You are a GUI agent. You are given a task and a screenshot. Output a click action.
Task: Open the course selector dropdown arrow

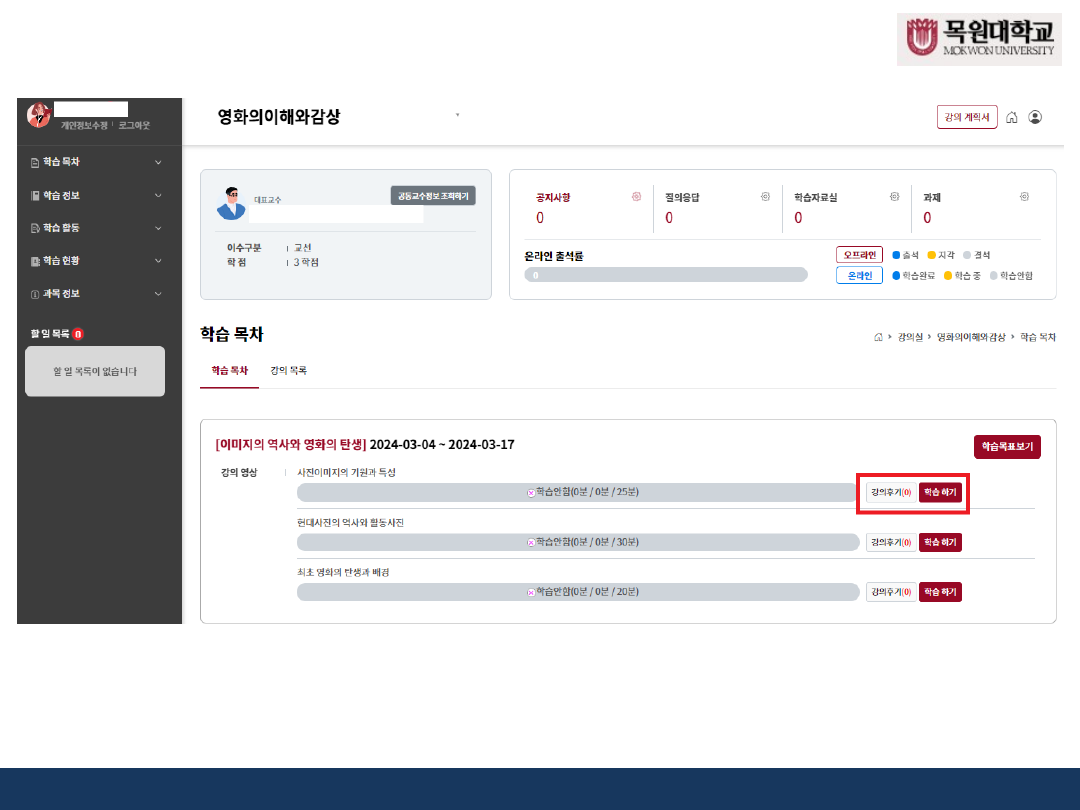click(458, 116)
